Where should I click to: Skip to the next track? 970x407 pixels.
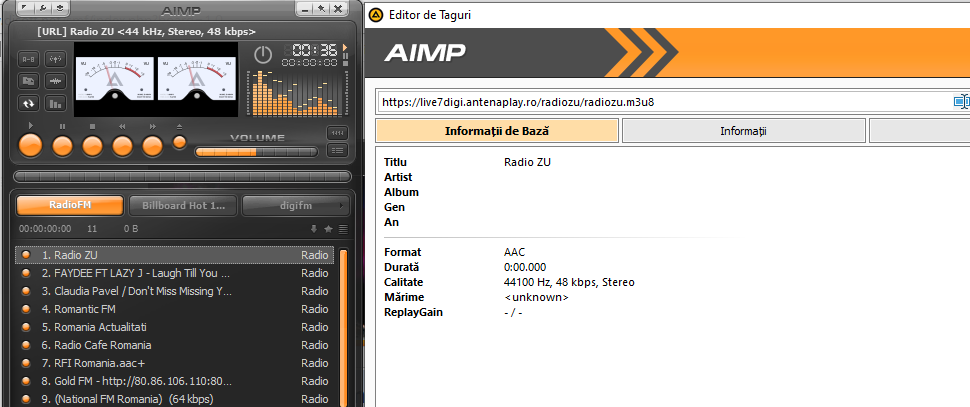tap(152, 146)
